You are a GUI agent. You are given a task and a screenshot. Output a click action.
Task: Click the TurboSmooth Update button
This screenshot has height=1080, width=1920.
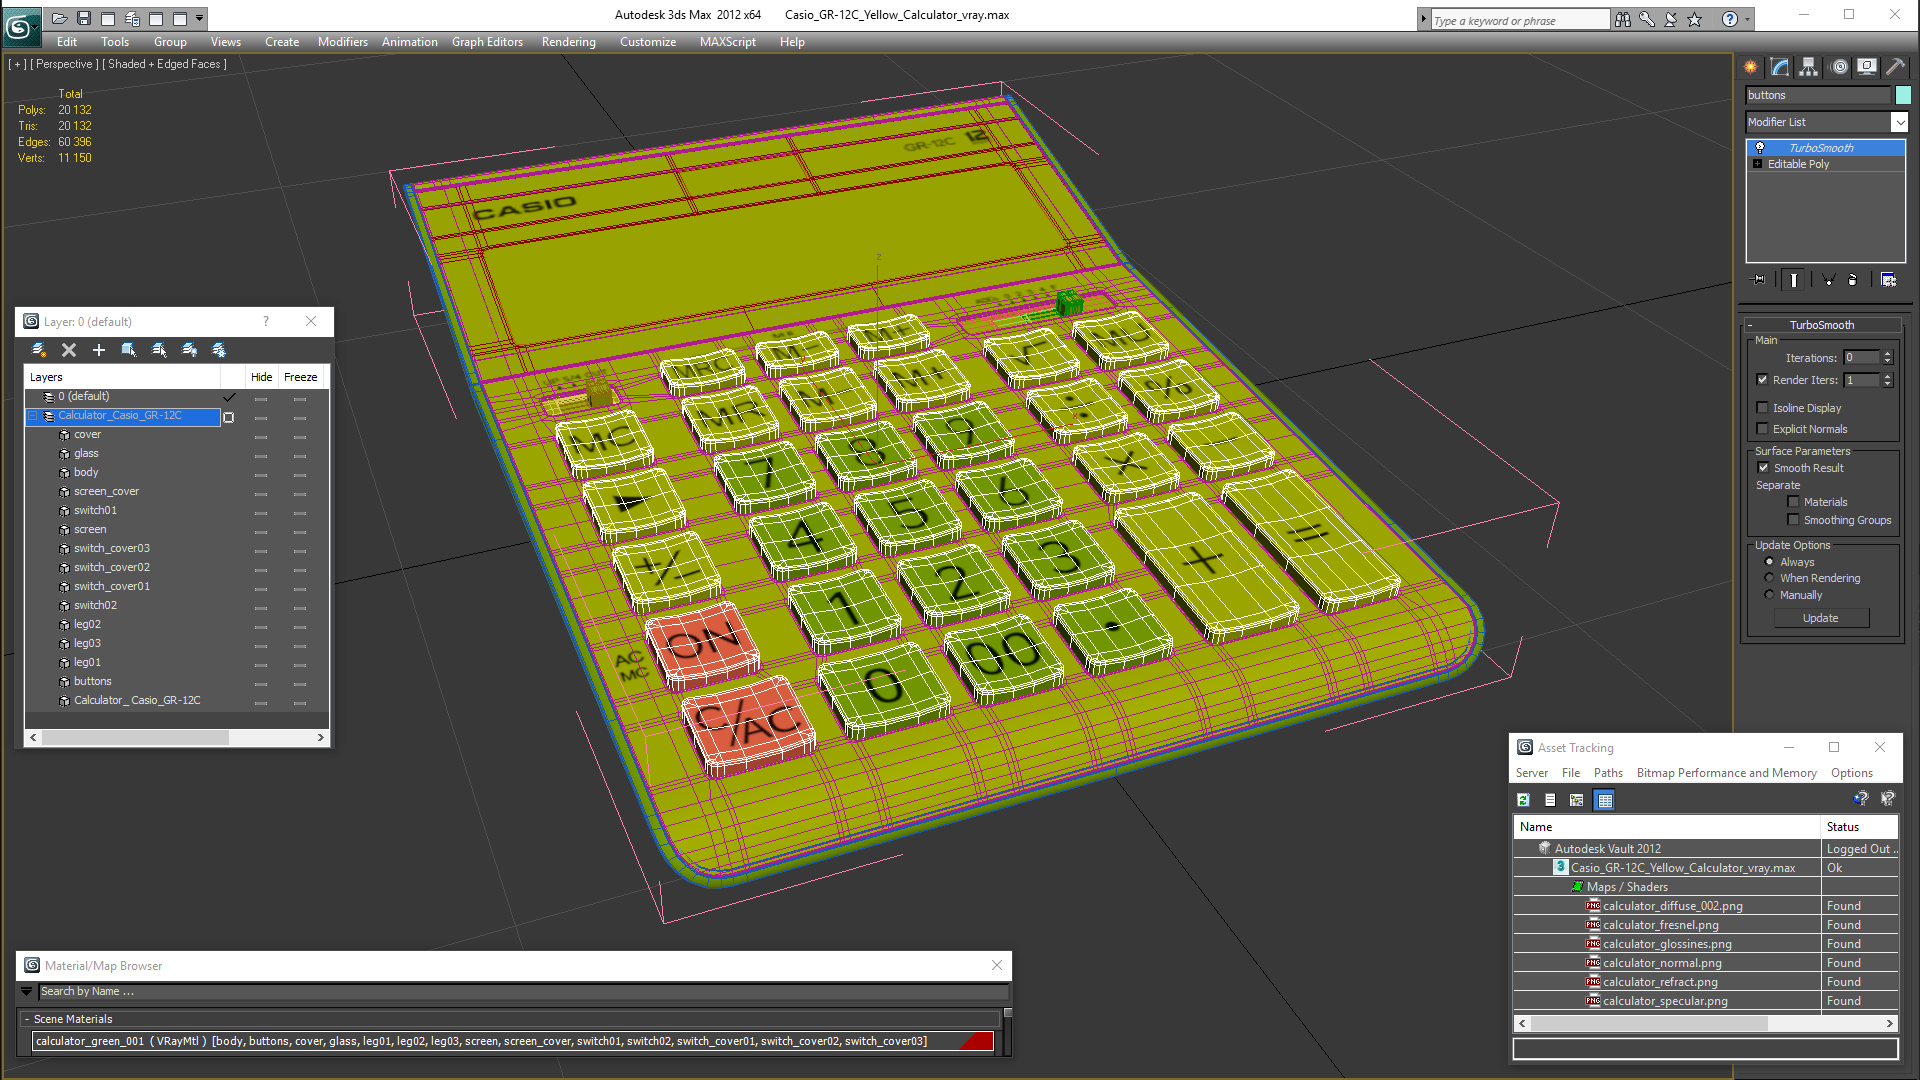1820,618
